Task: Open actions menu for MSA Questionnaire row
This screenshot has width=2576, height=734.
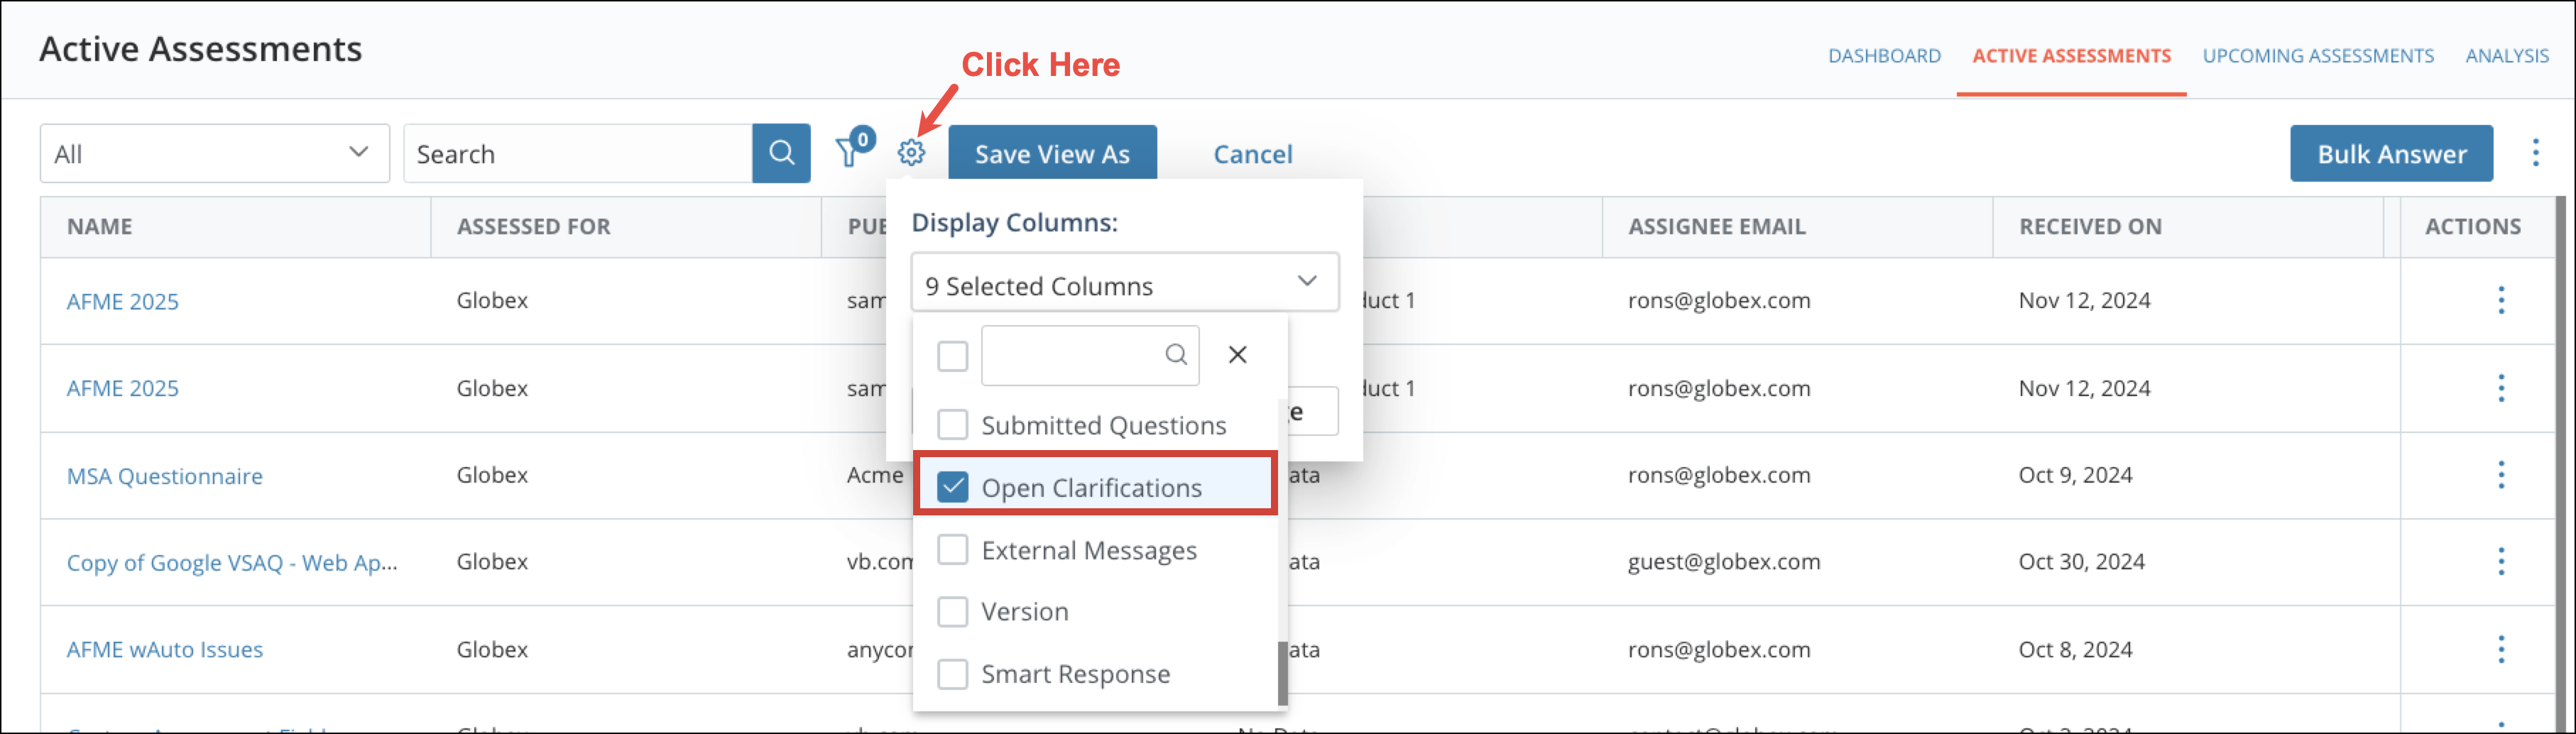Action: pos(2500,475)
